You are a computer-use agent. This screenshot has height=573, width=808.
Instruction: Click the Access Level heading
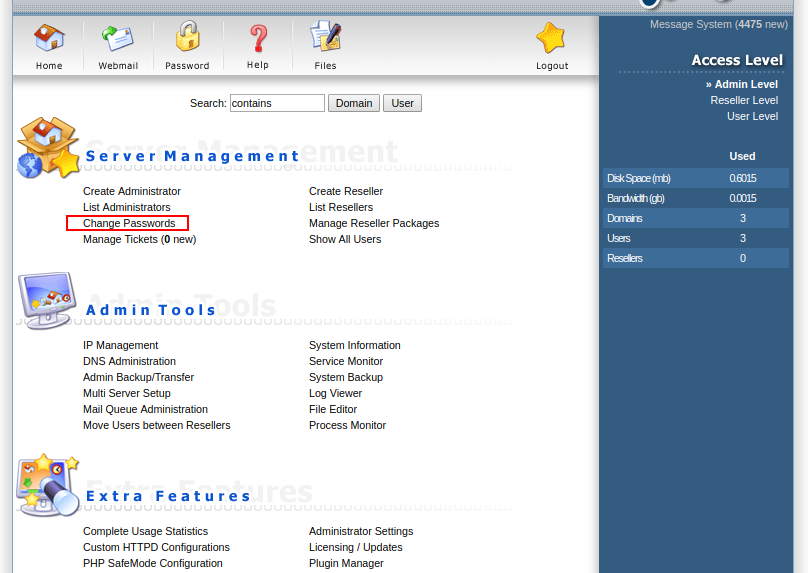click(737, 60)
